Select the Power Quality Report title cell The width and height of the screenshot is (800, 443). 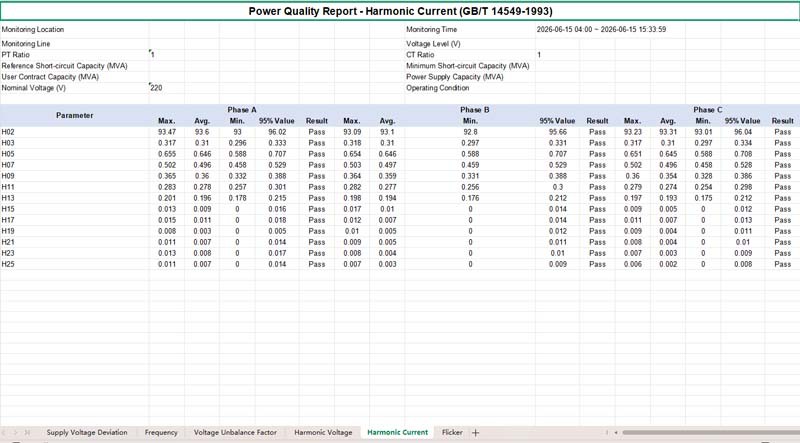click(x=400, y=11)
